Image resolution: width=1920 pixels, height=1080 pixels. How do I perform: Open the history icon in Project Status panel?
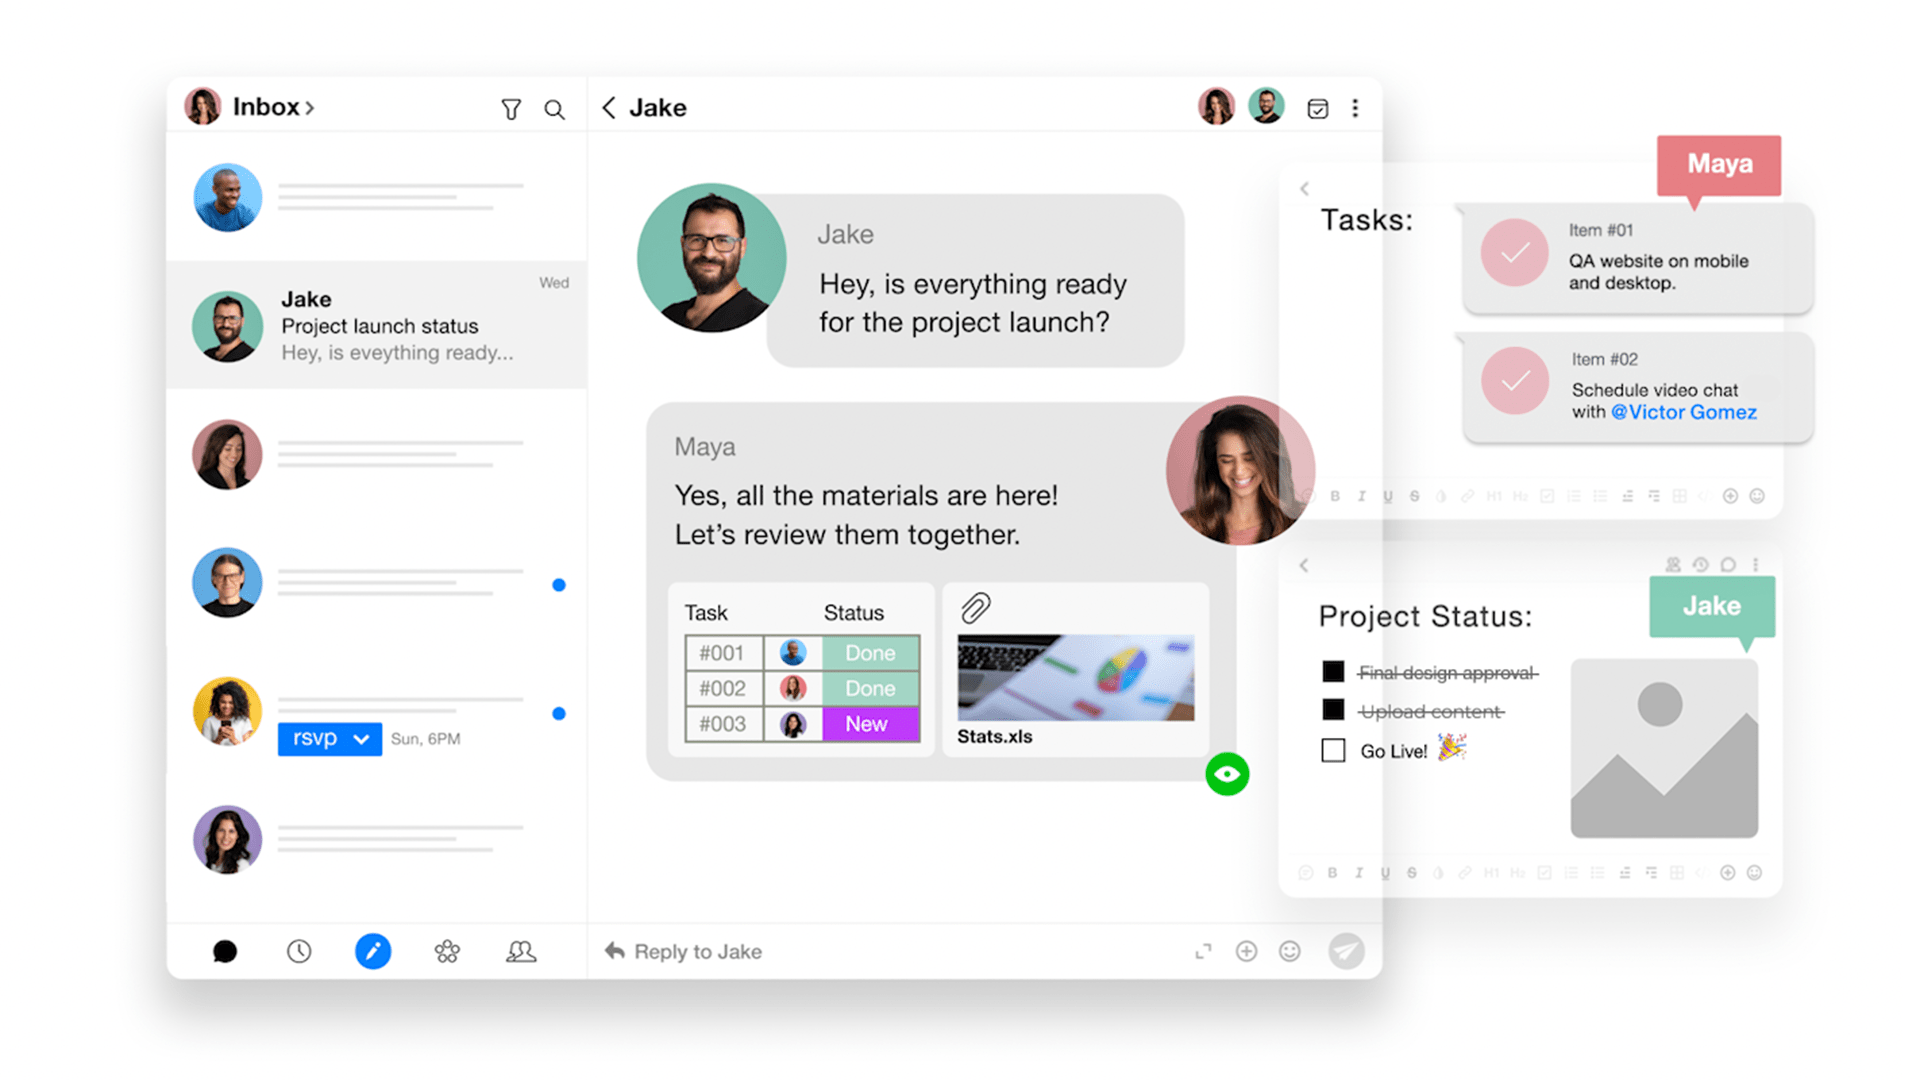1700,565
